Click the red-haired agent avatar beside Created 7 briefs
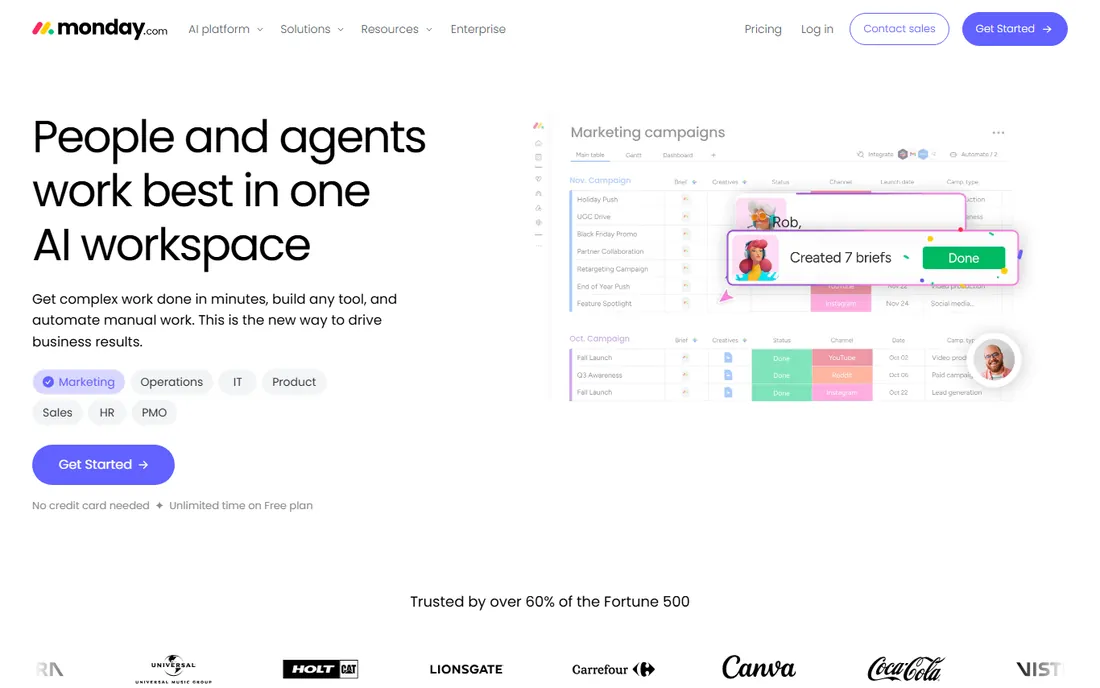The image size is (1100, 688). (756, 259)
